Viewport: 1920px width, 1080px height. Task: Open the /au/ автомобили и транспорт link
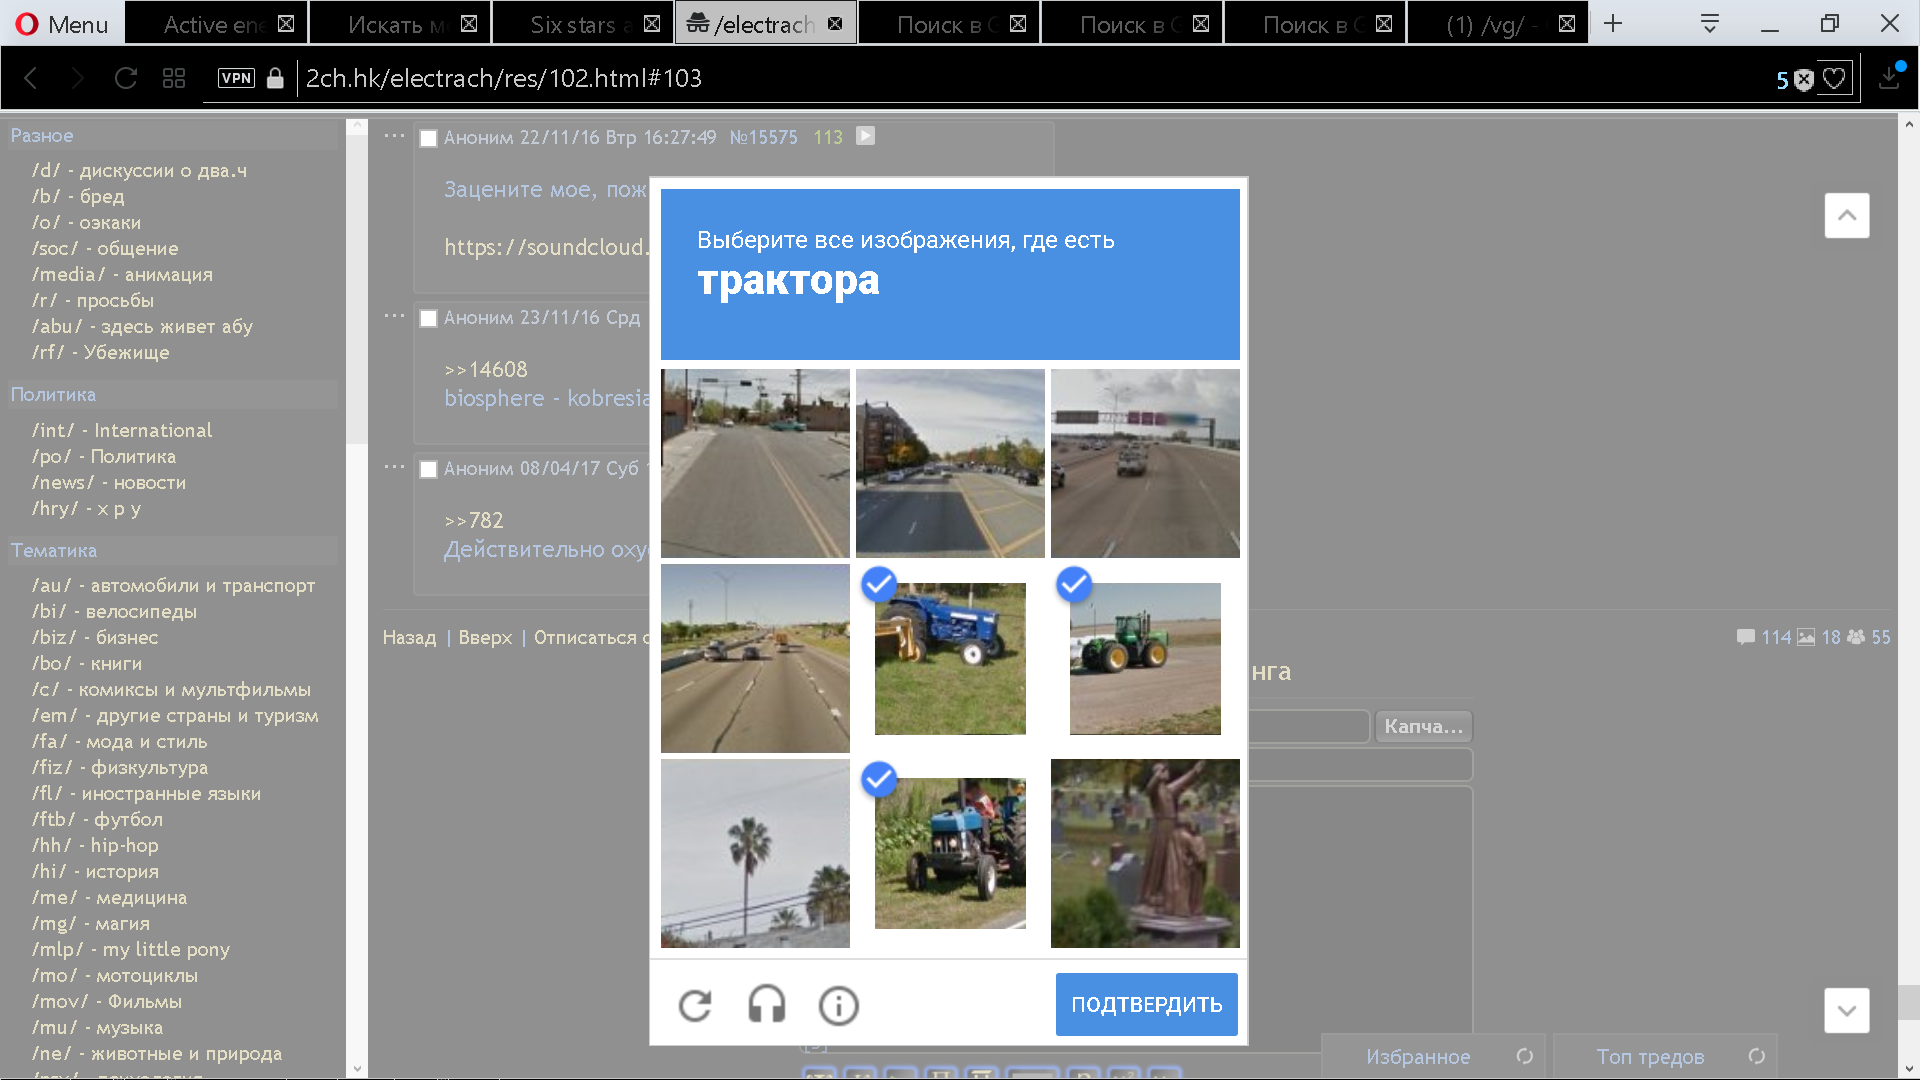click(x=173, y=585)
